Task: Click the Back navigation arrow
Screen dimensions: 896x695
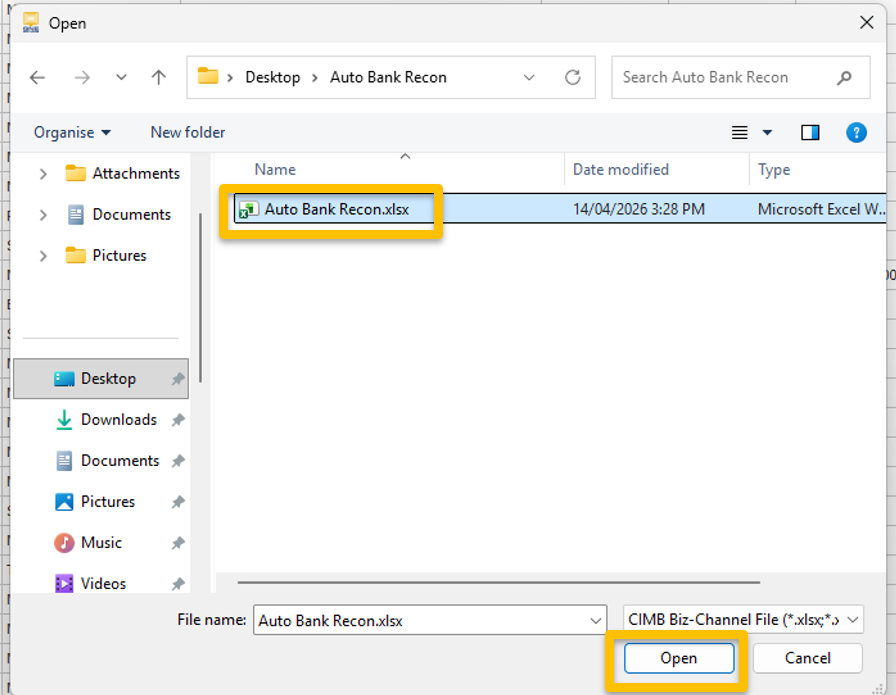Action: click(37, 77)
